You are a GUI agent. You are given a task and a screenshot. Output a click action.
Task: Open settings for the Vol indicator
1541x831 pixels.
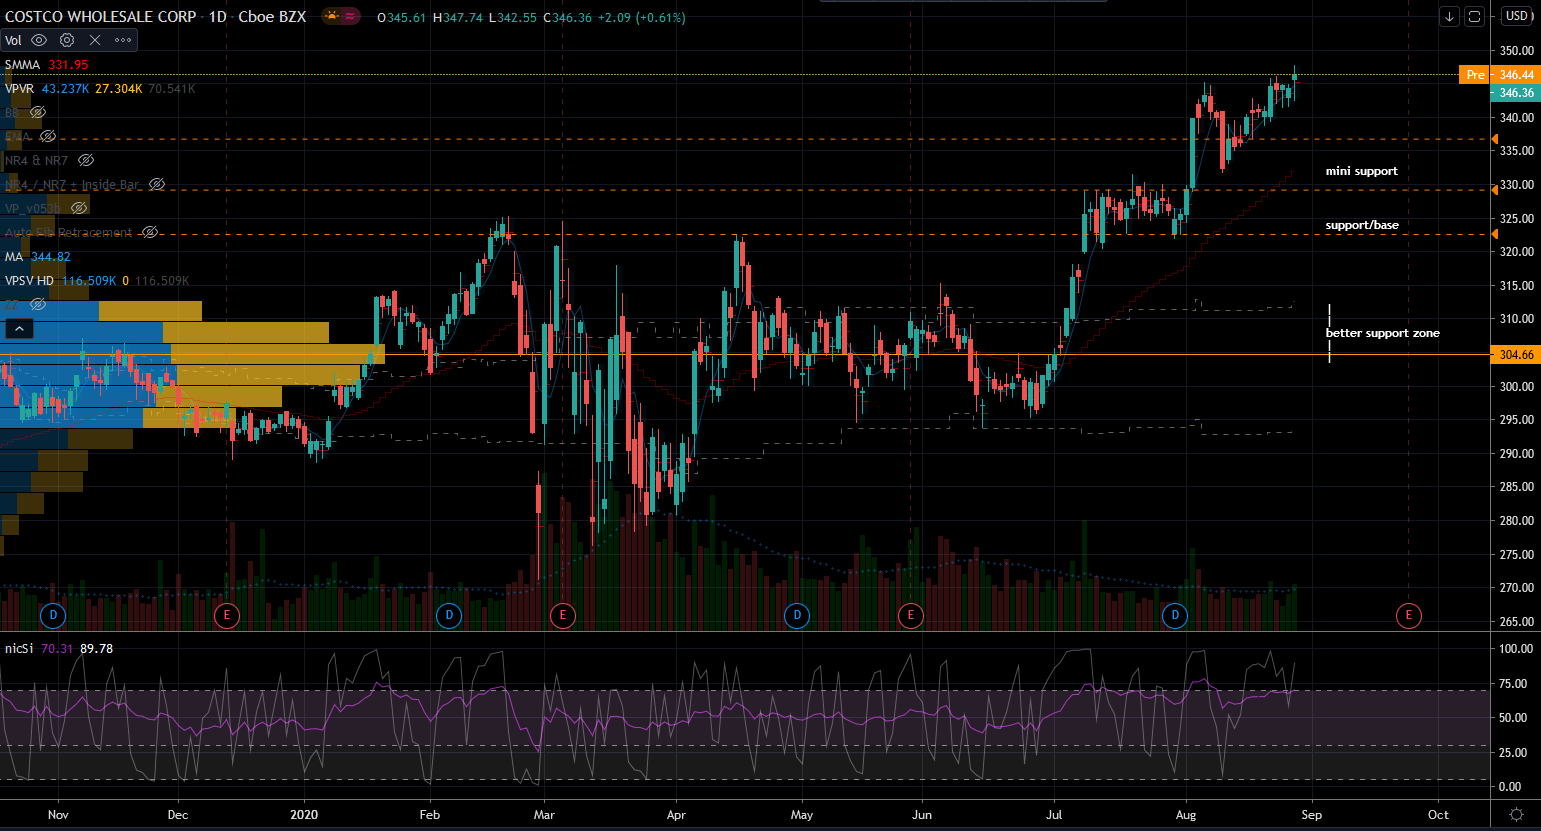click(x=67, y=40)
